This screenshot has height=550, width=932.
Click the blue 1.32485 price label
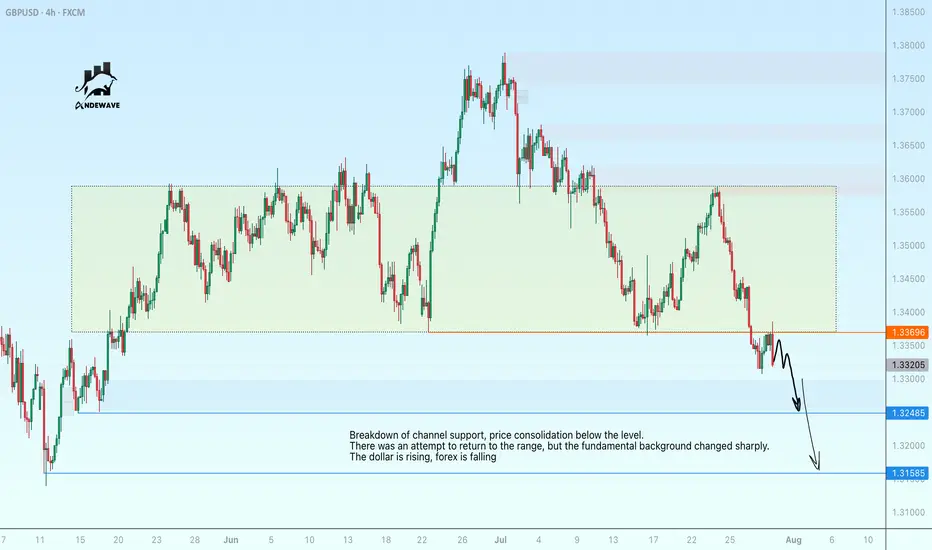click(x=907, y=413)
